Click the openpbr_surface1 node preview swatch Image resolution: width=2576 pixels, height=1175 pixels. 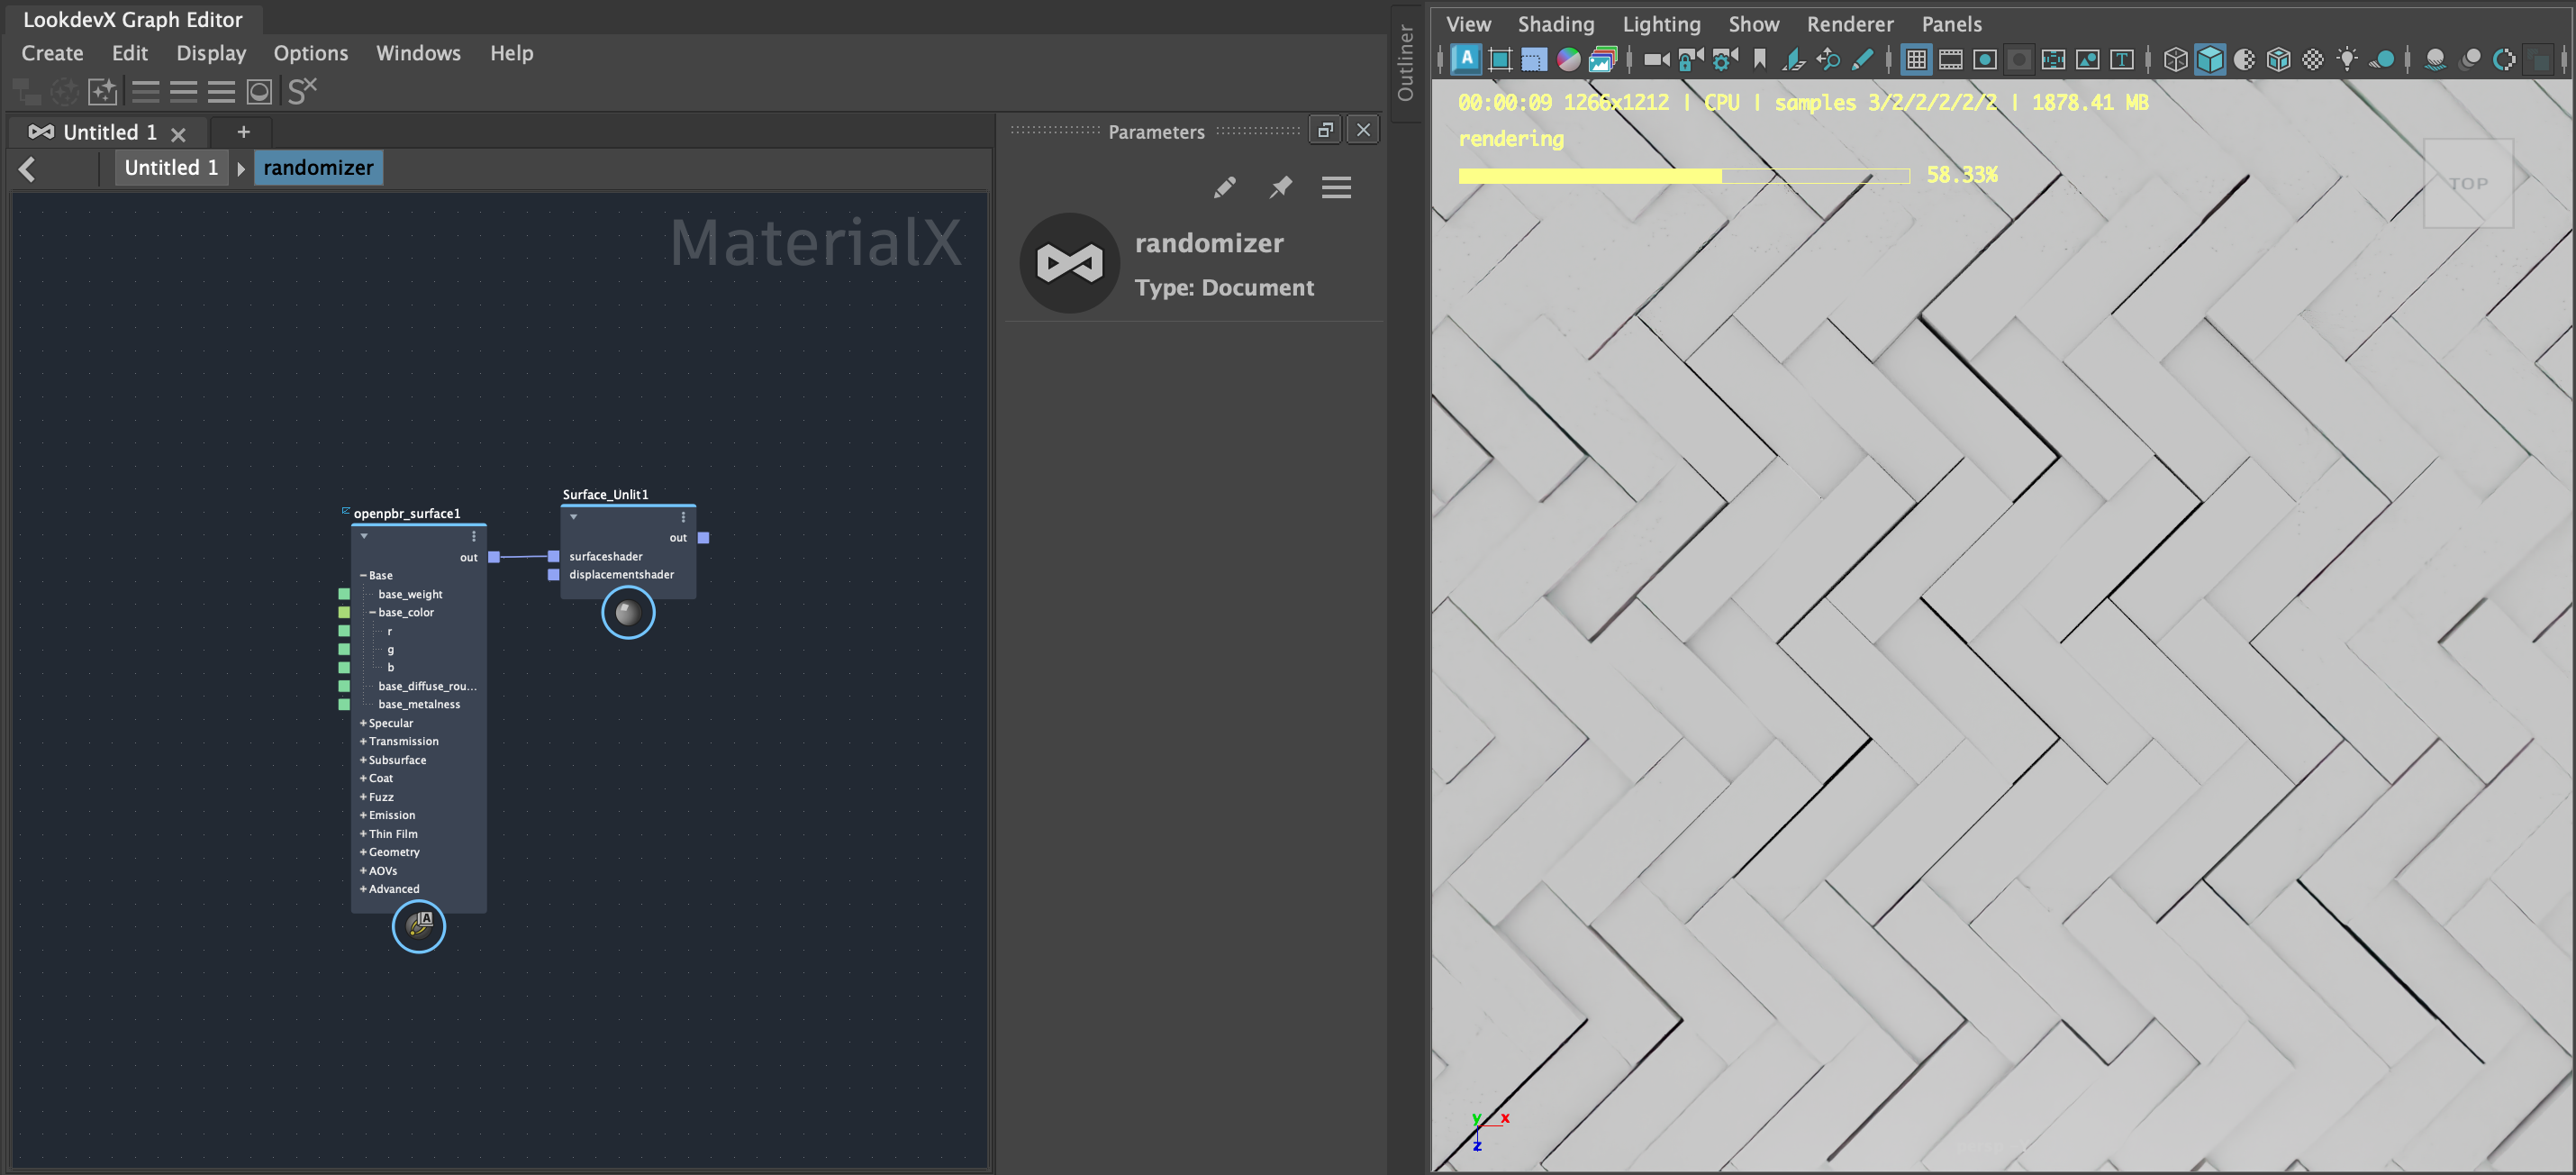[418, 926]
